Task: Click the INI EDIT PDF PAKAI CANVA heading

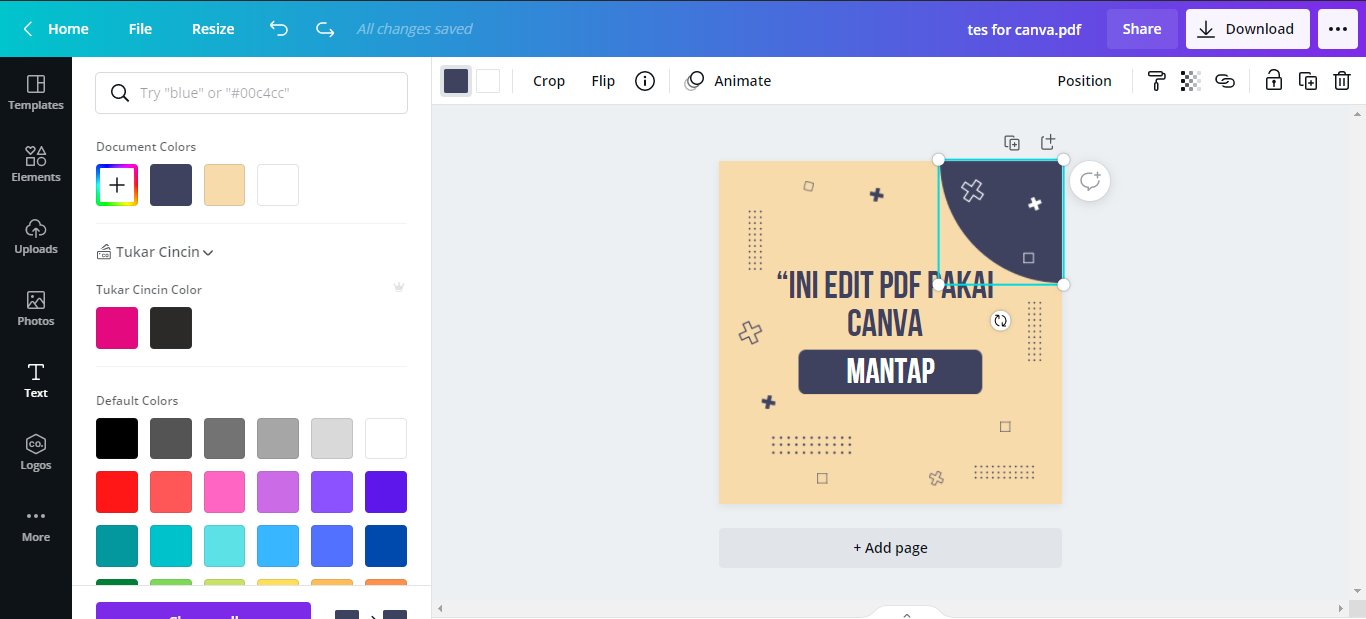Action: click(885, 304)
